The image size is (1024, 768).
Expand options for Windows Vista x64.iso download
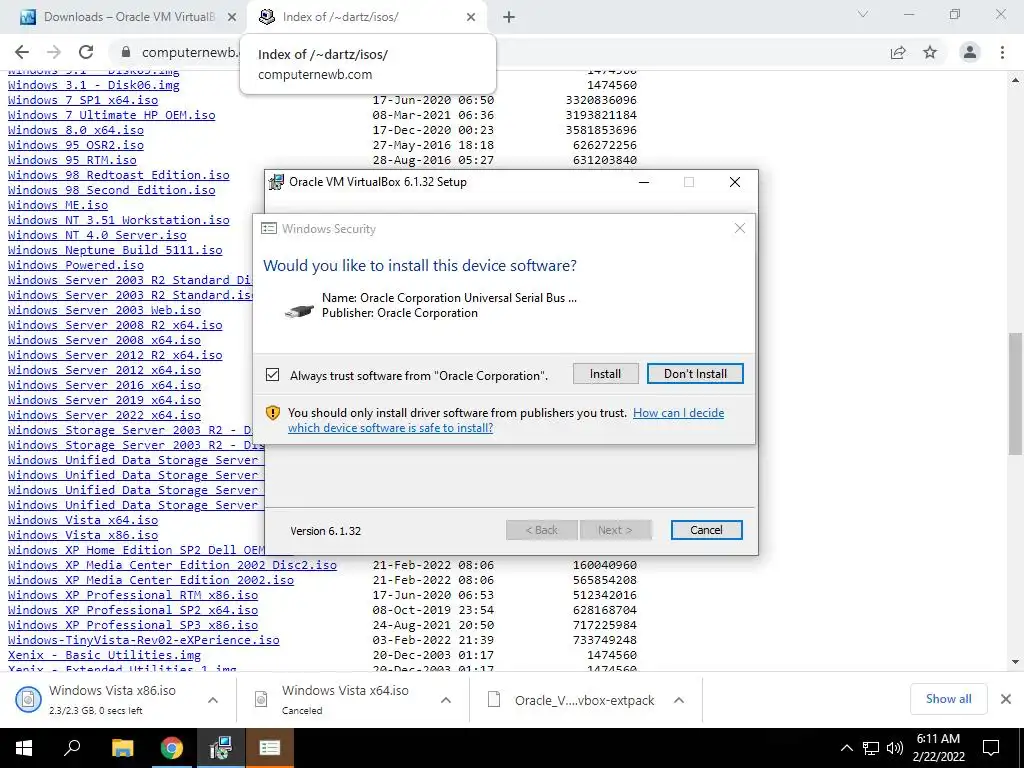(446, 700)
